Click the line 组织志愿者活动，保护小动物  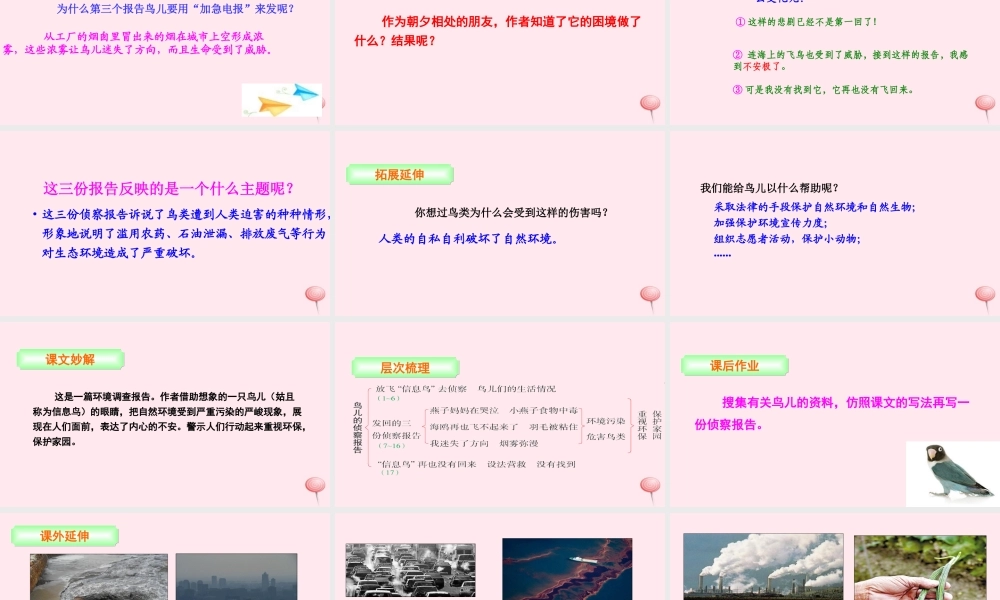click(x=787, y=238)
